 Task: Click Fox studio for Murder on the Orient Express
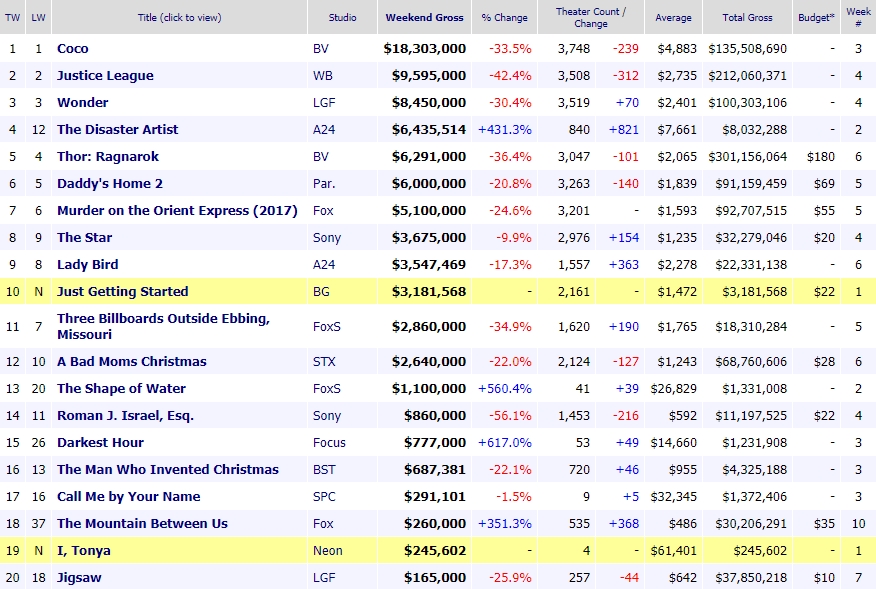[323, 211]
